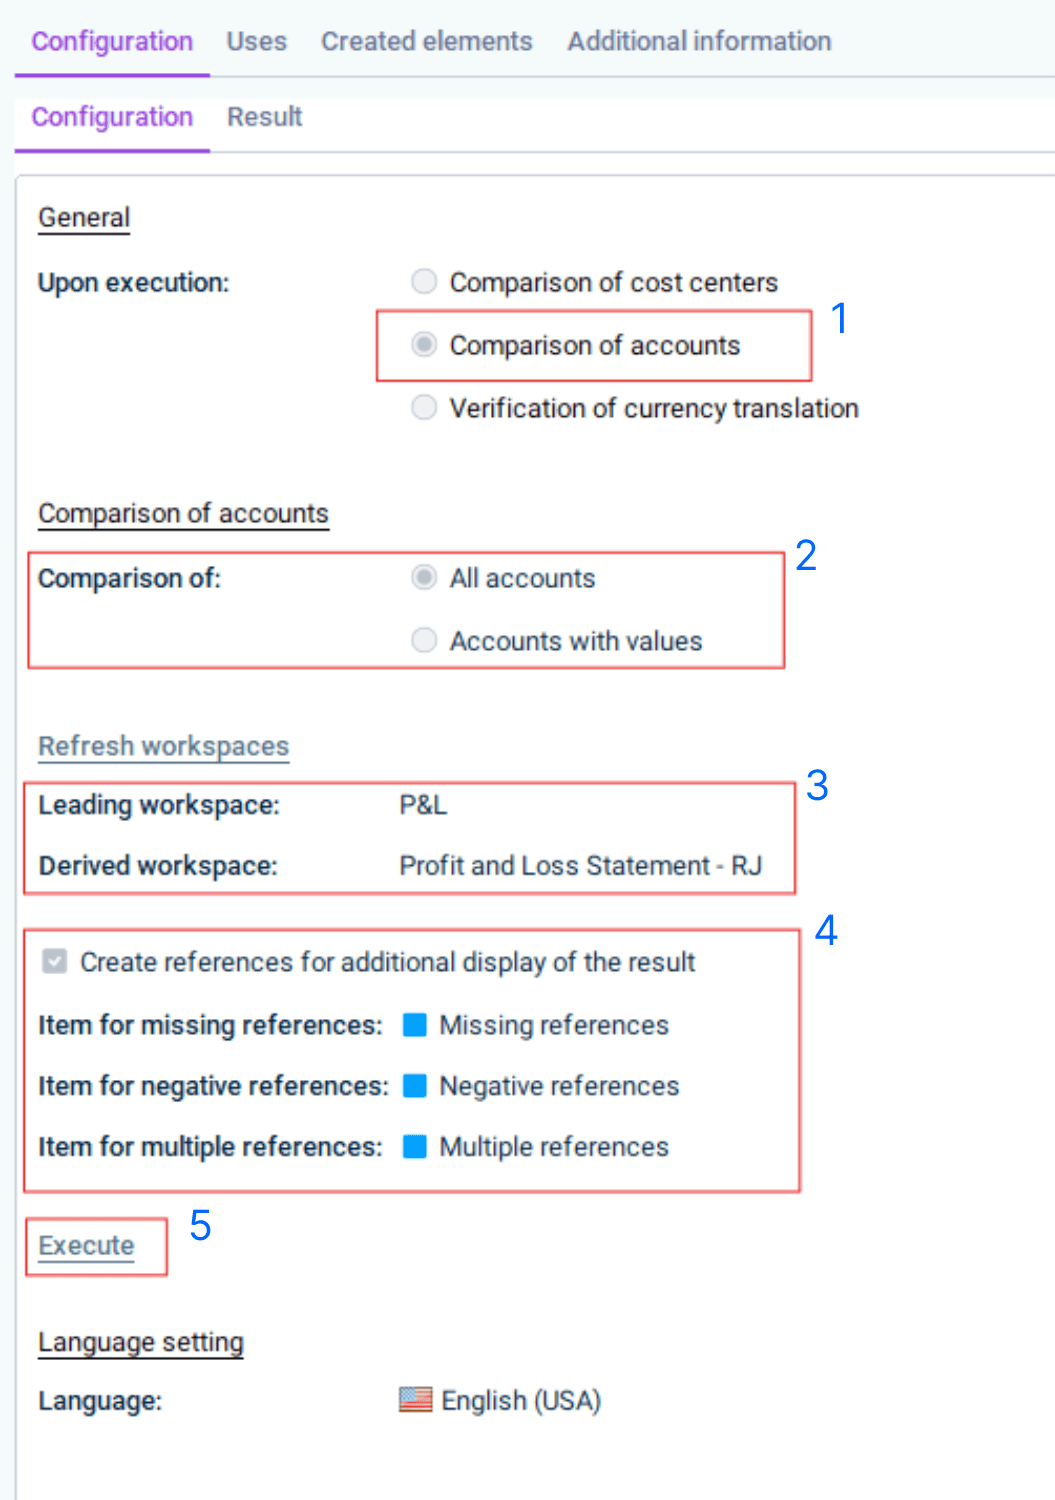
Task: Select Comparison of accounts radio button
Action: coord(424,344)
